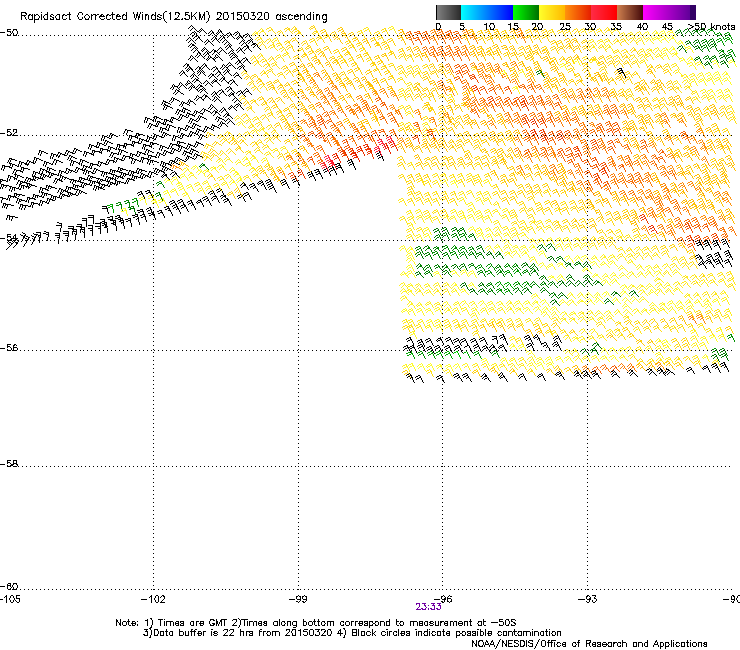
Task: Click the '>50 knots' legend label
Action: pyautogui.click(x=711, y=27)
